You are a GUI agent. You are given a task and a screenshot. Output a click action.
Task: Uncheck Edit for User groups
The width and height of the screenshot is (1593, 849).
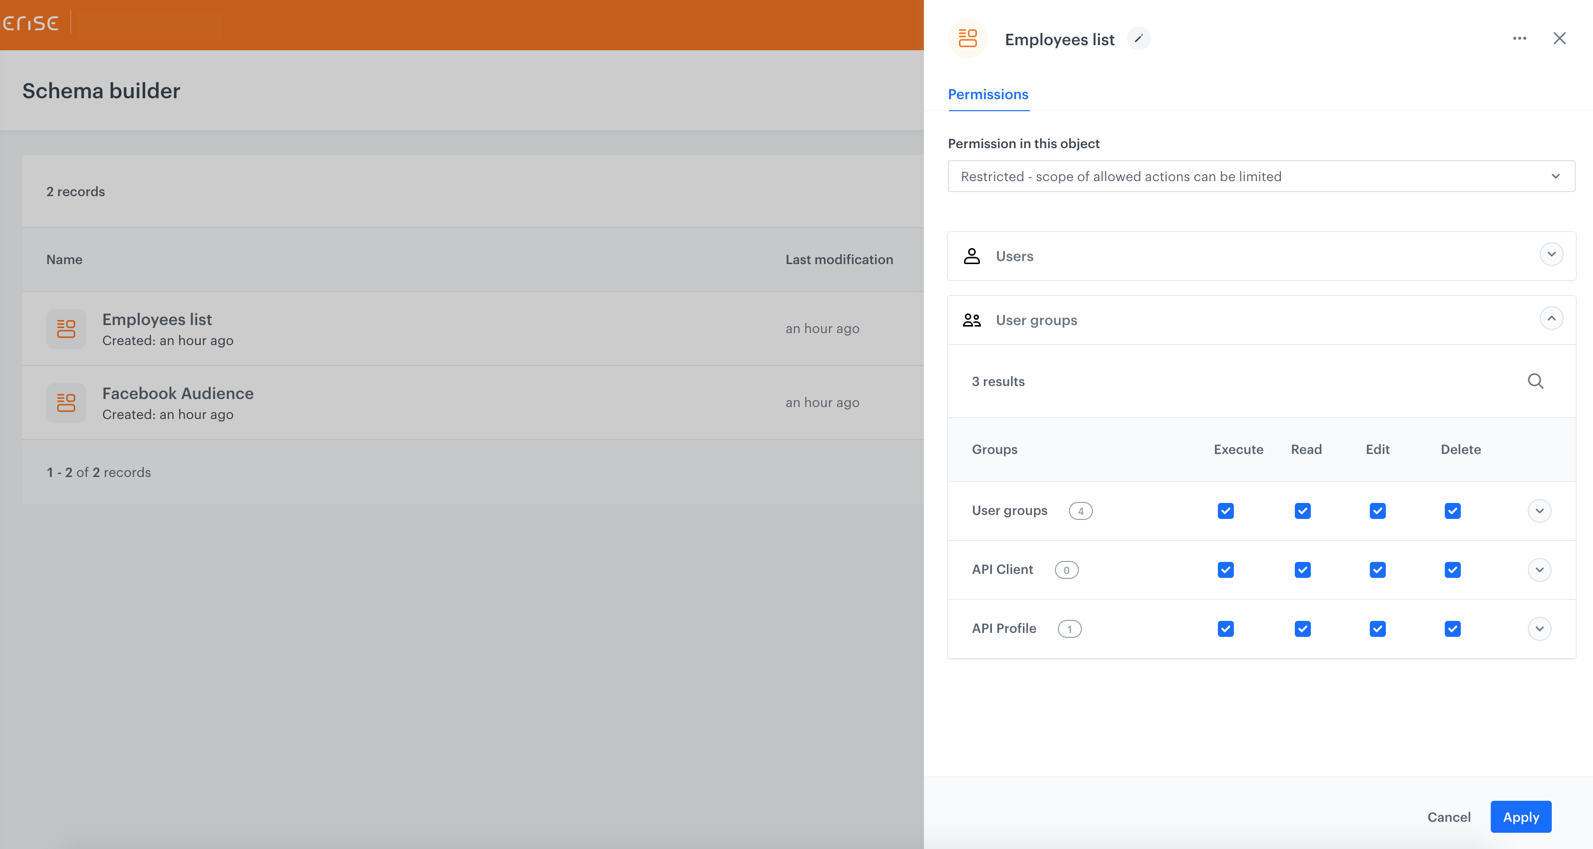1377,511
